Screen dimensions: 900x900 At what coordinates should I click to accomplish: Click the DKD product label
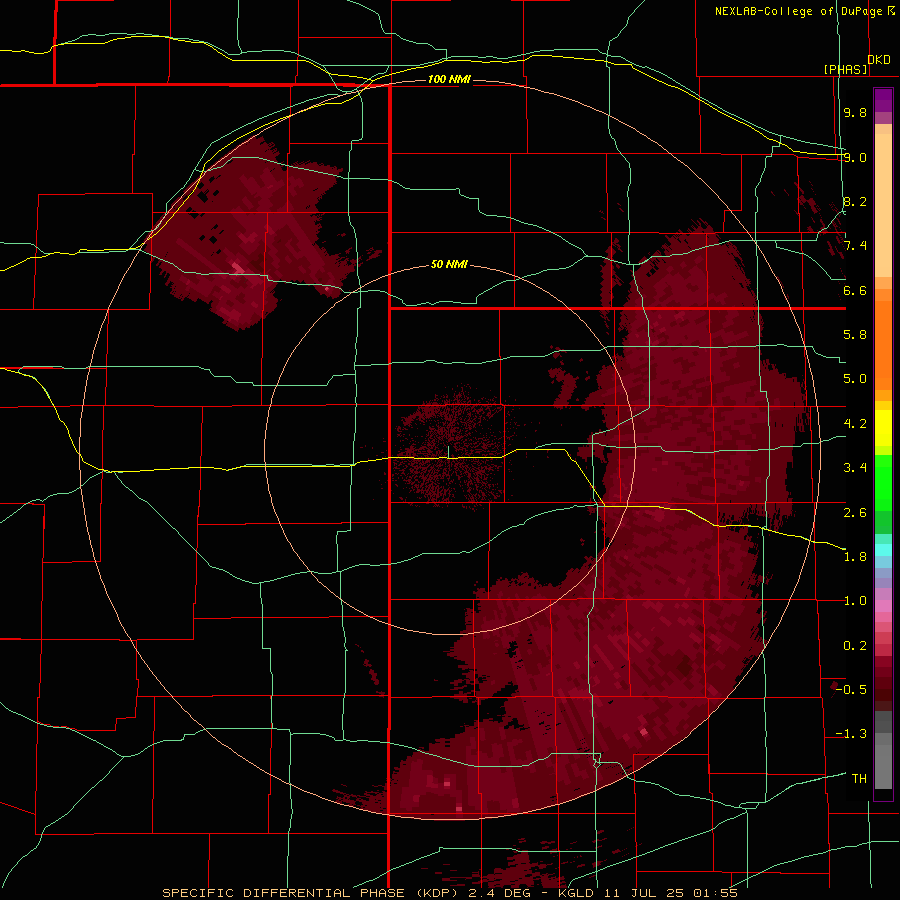pos(879,59)
